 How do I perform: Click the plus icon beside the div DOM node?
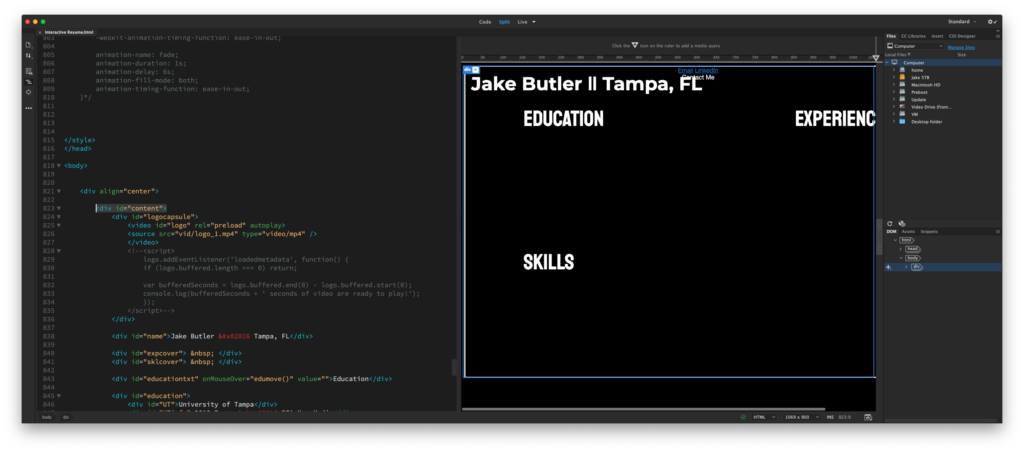(x=888, y=267)
